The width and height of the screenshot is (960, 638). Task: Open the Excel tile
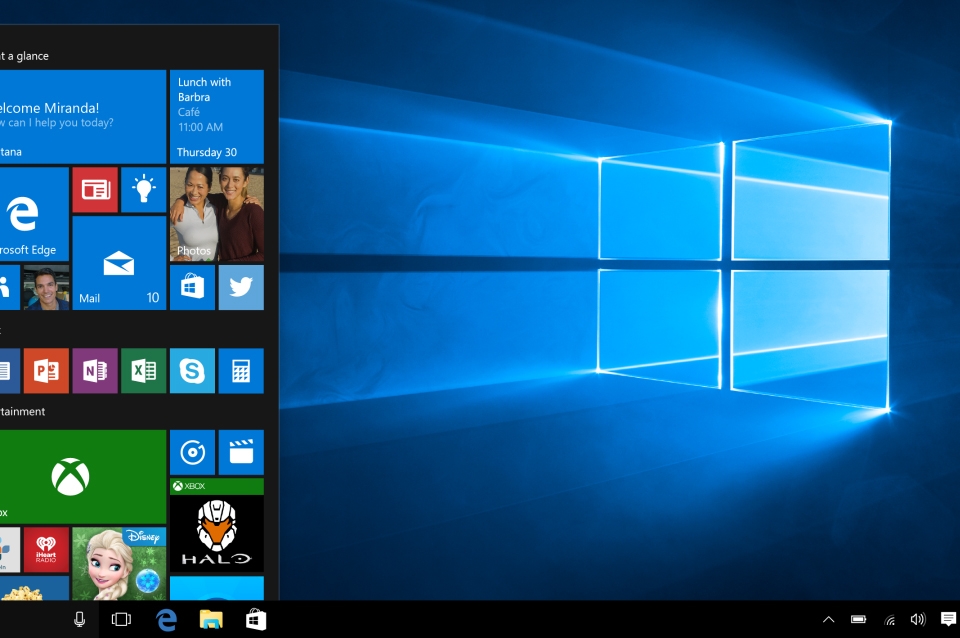[143, 371]
